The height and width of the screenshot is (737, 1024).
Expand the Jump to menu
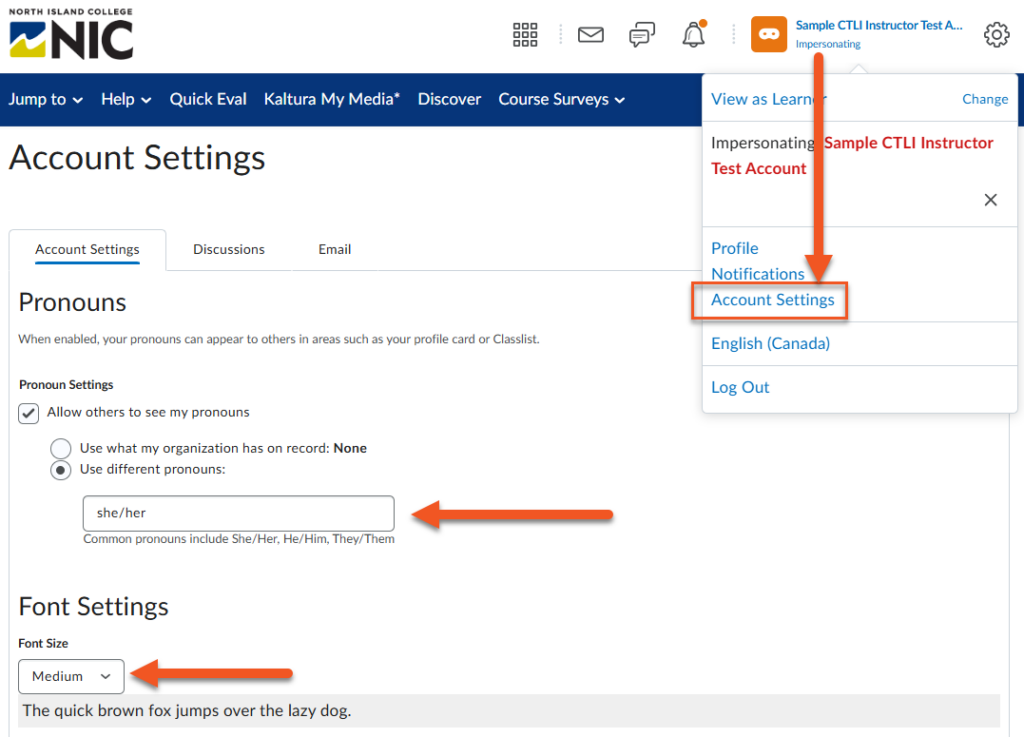(x=46, y=99)
